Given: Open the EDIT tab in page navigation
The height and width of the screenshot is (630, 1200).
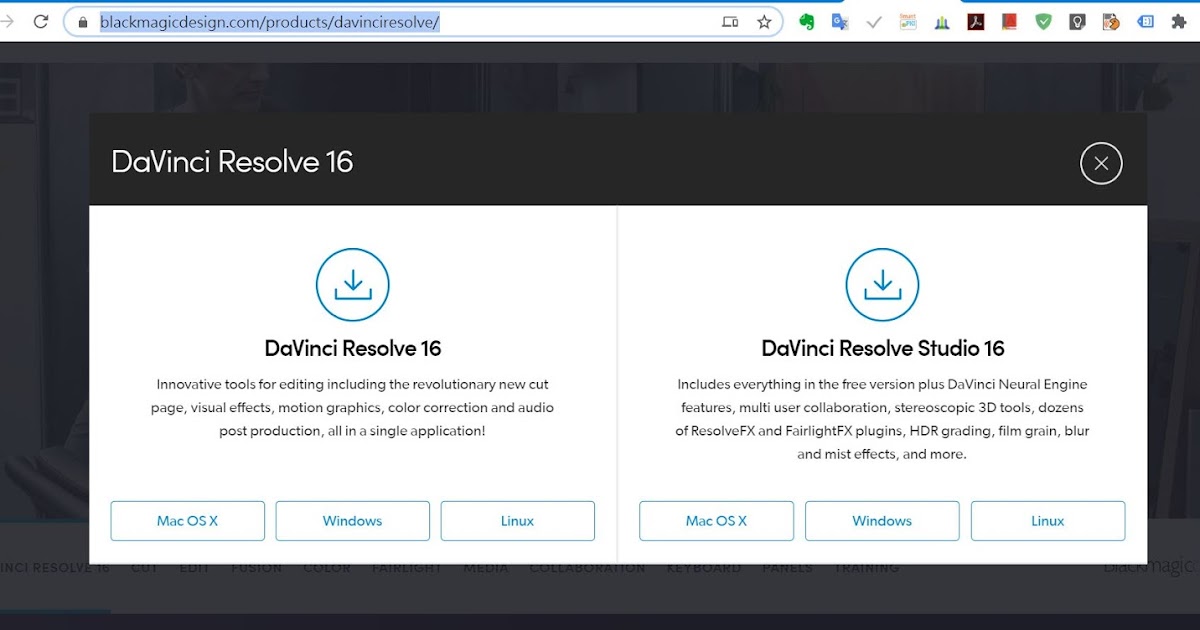Looking at the screenshot, I should coord(195,568).
